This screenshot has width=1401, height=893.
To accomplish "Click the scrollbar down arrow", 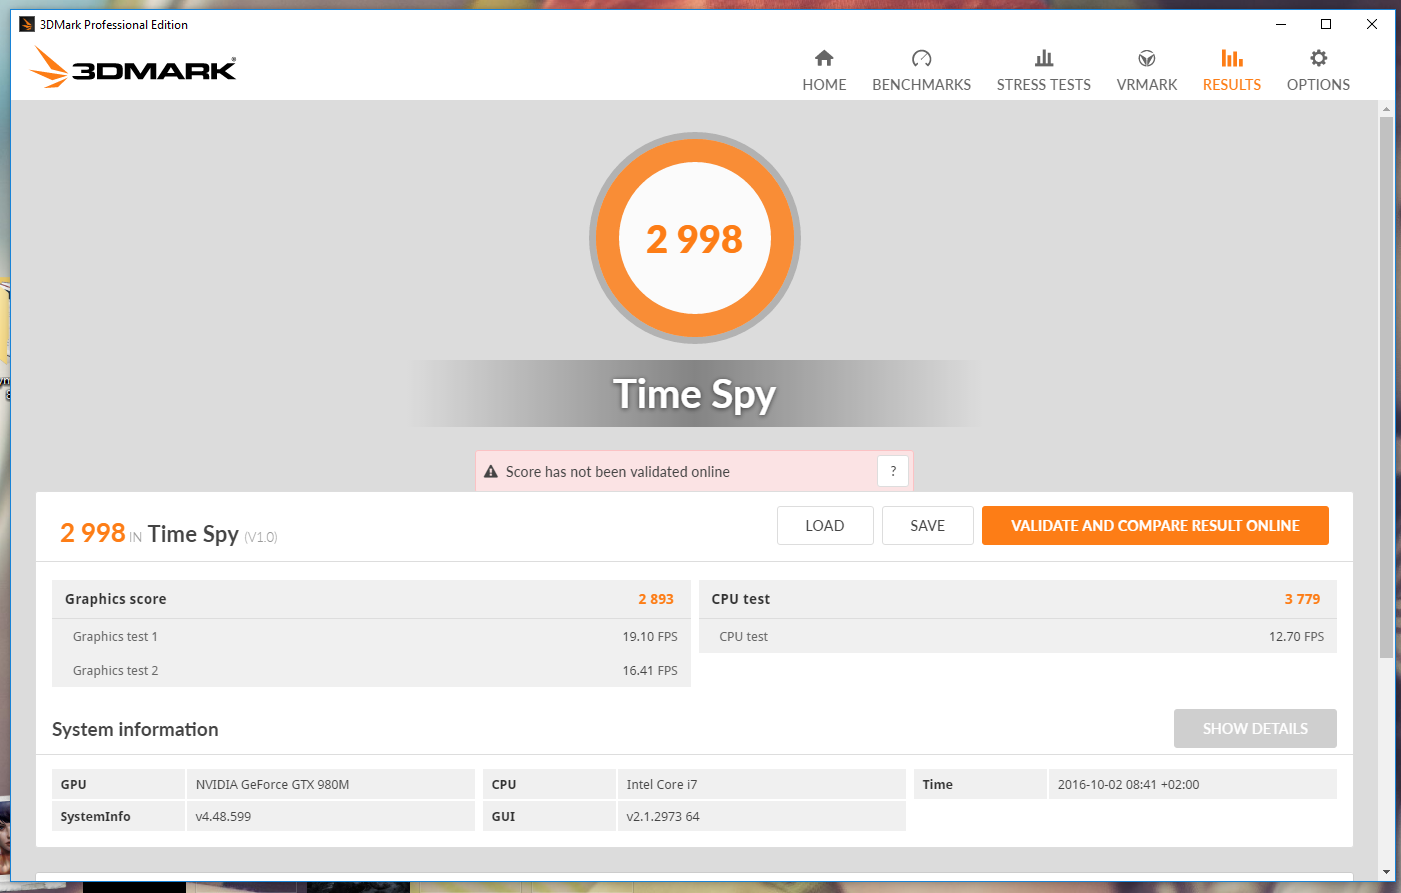I will click(1386, 872).
